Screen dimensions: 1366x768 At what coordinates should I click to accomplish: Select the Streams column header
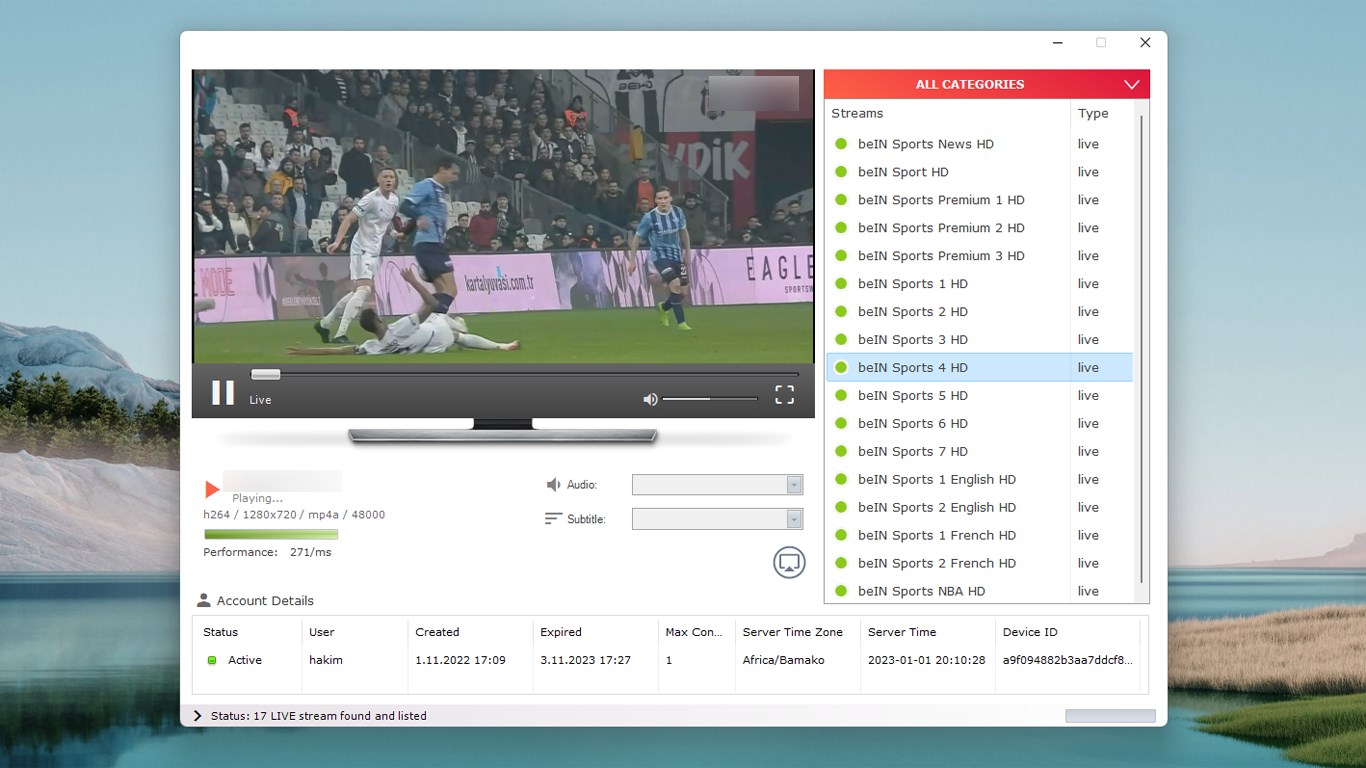tap(857, 113)
